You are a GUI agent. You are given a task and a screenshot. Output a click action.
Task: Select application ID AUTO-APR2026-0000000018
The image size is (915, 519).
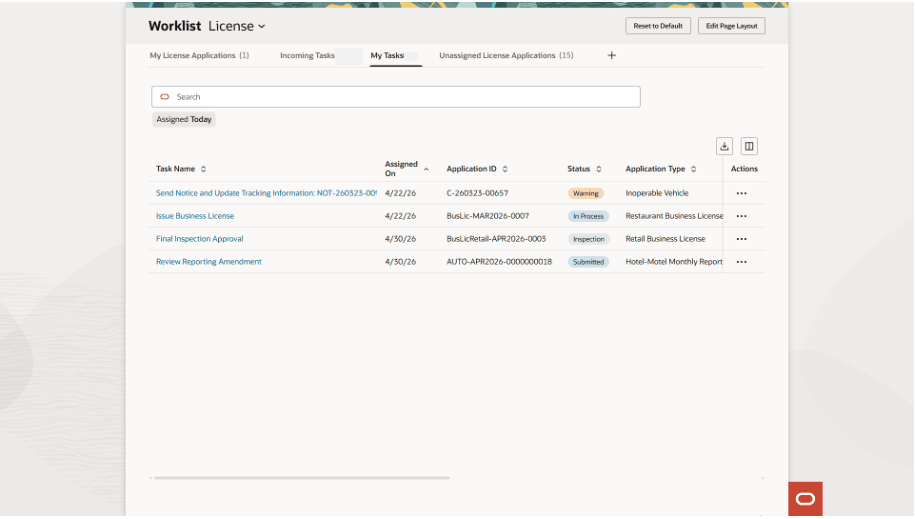(x=499, y=262)
